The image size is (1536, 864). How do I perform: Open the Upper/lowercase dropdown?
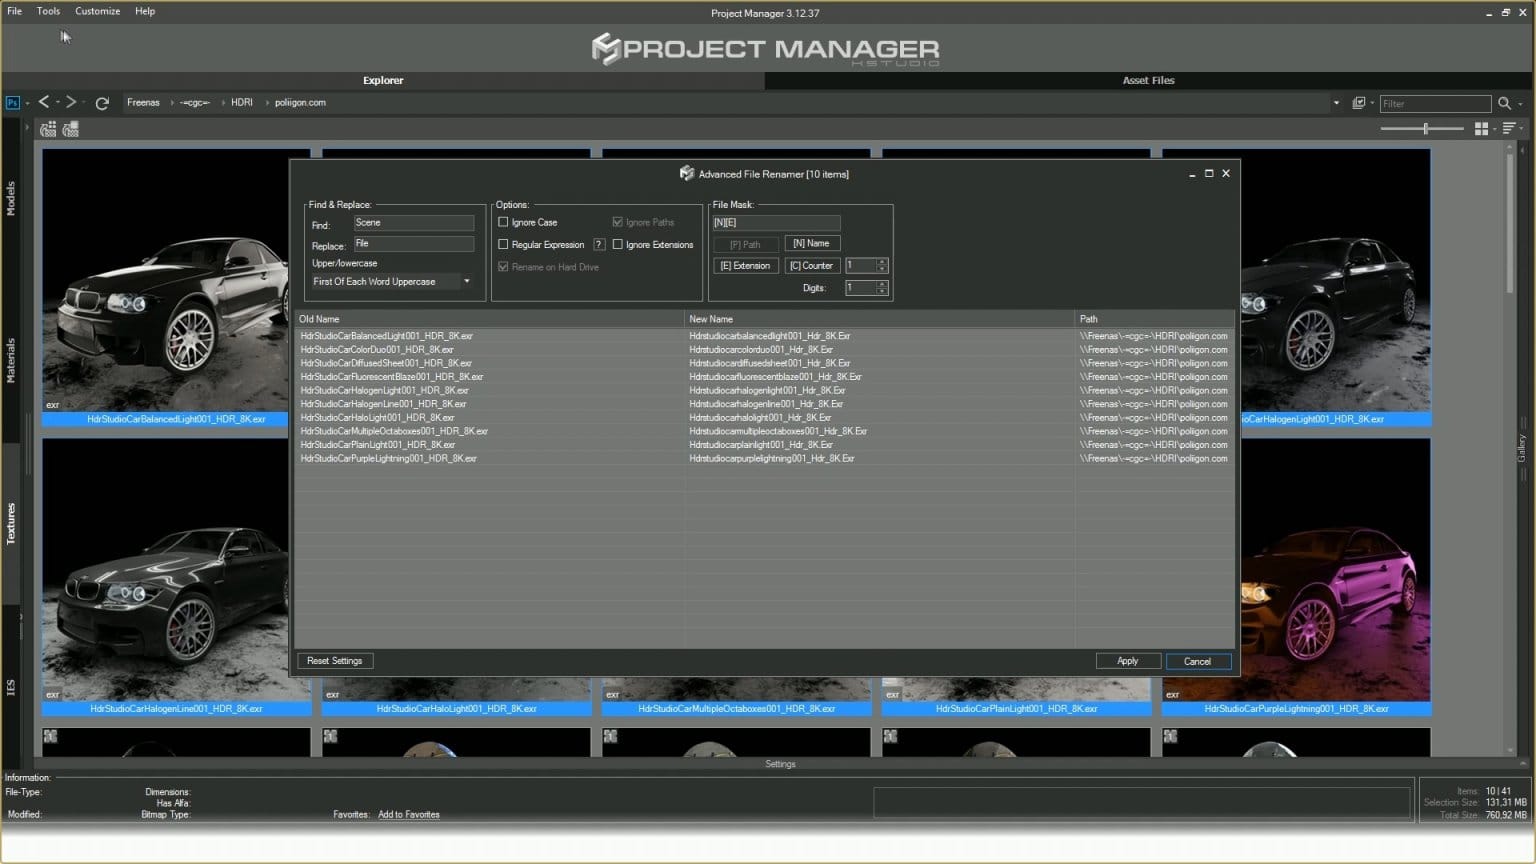pyautogui.click(x=466, y=281)
